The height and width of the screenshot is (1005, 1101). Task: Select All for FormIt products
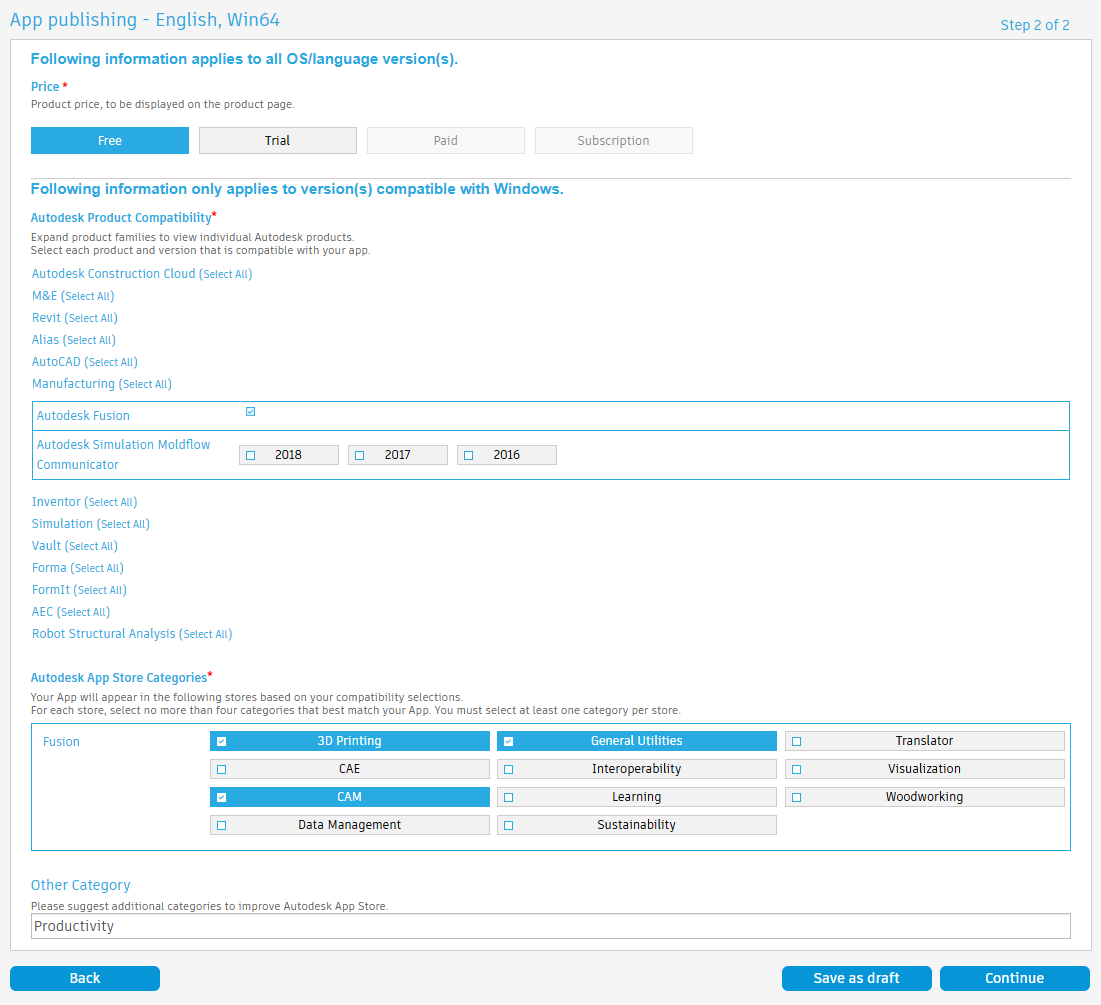tap(100, 590)
